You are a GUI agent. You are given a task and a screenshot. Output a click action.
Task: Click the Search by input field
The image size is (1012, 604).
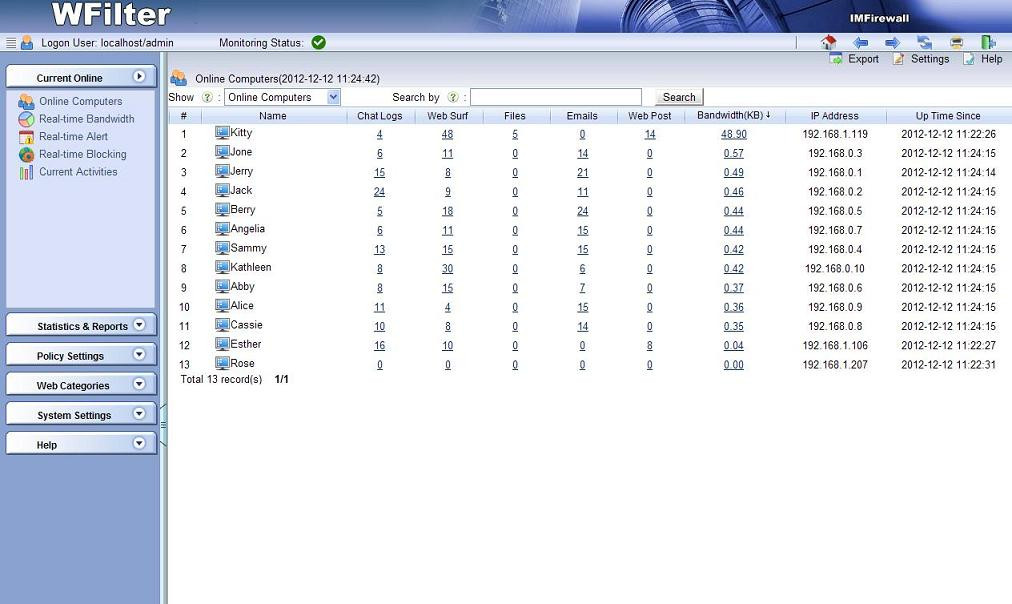tap(556, 97)
